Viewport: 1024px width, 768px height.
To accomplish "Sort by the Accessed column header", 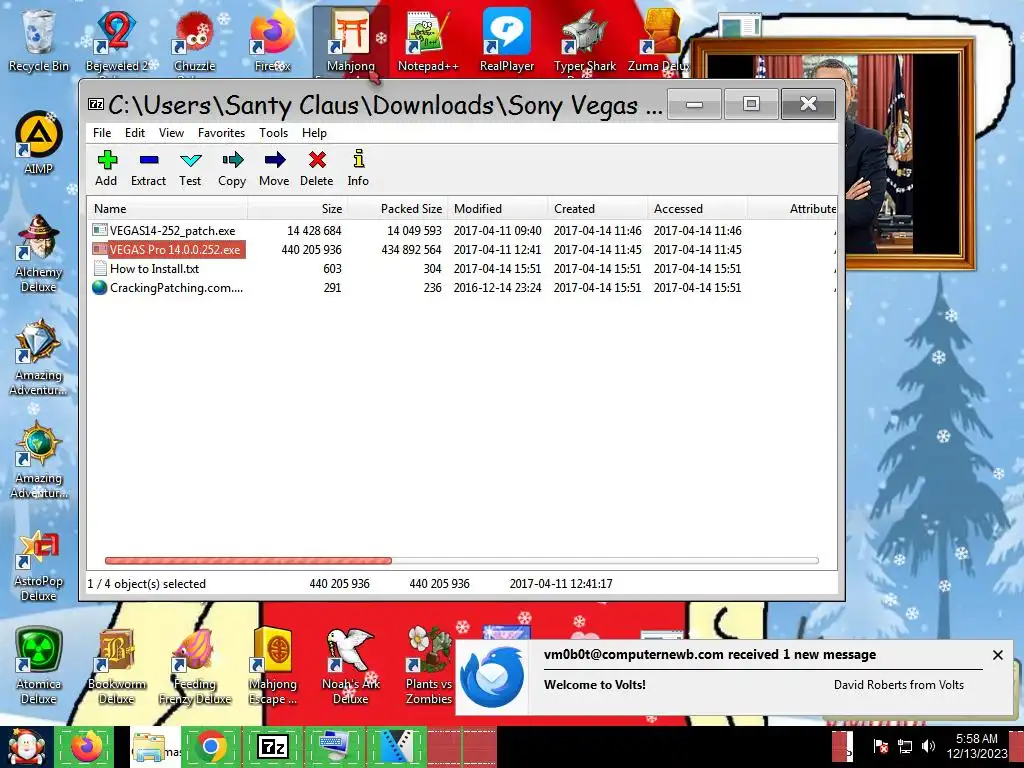I will coord(697,209).
